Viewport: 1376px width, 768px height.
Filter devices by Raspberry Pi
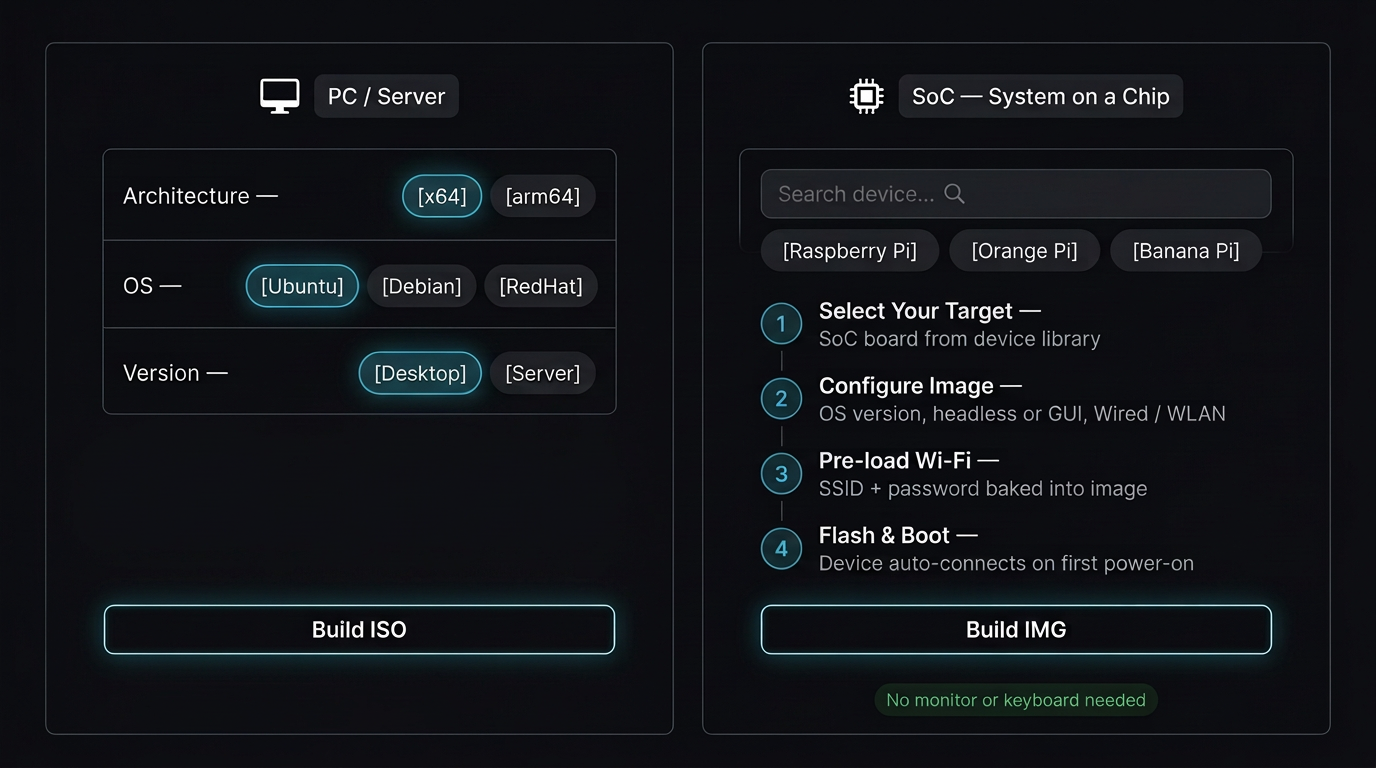pos(849,250)
